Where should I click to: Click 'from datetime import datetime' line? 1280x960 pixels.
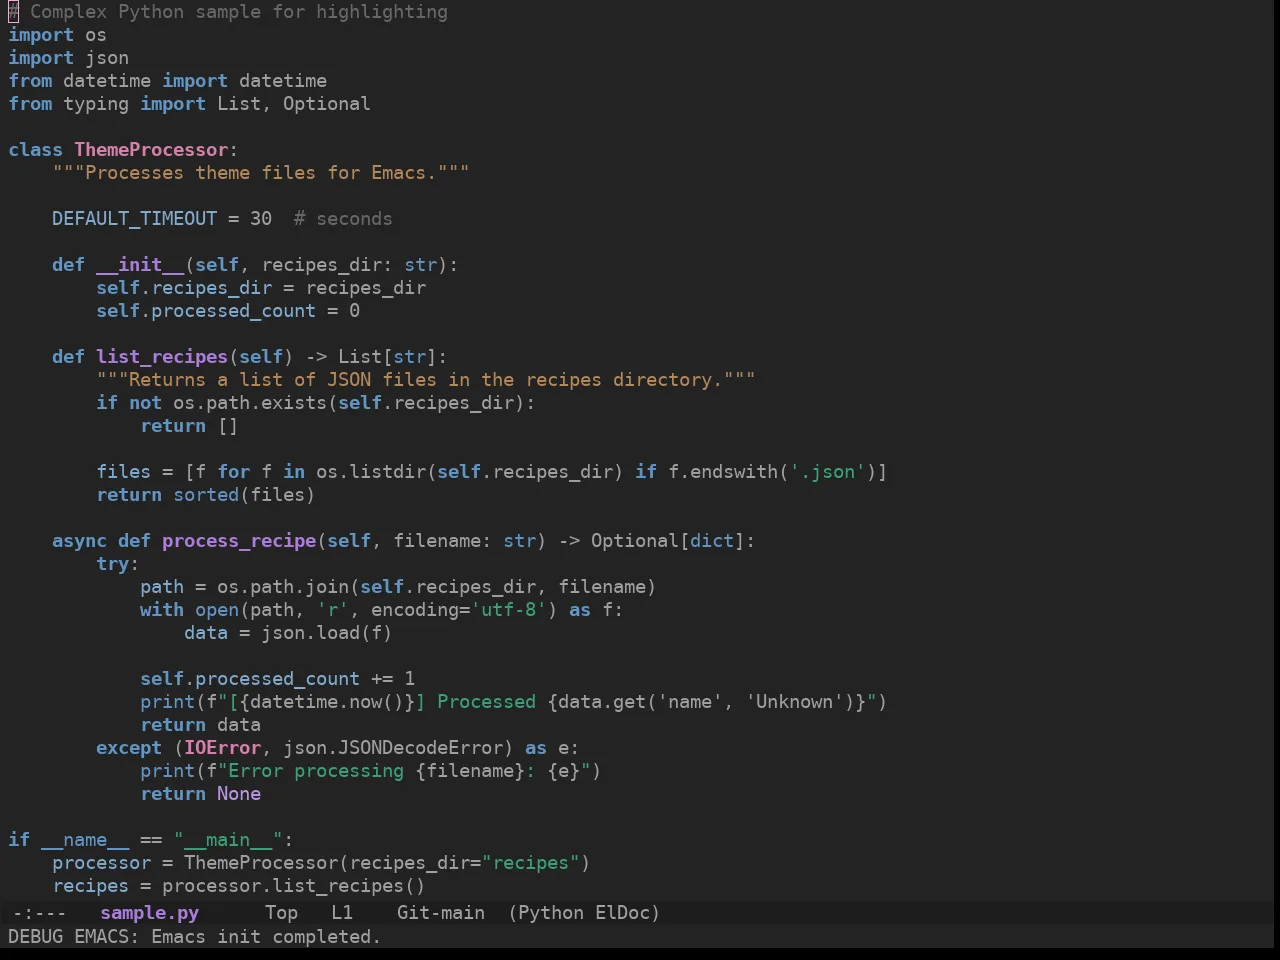coord(167,81)
